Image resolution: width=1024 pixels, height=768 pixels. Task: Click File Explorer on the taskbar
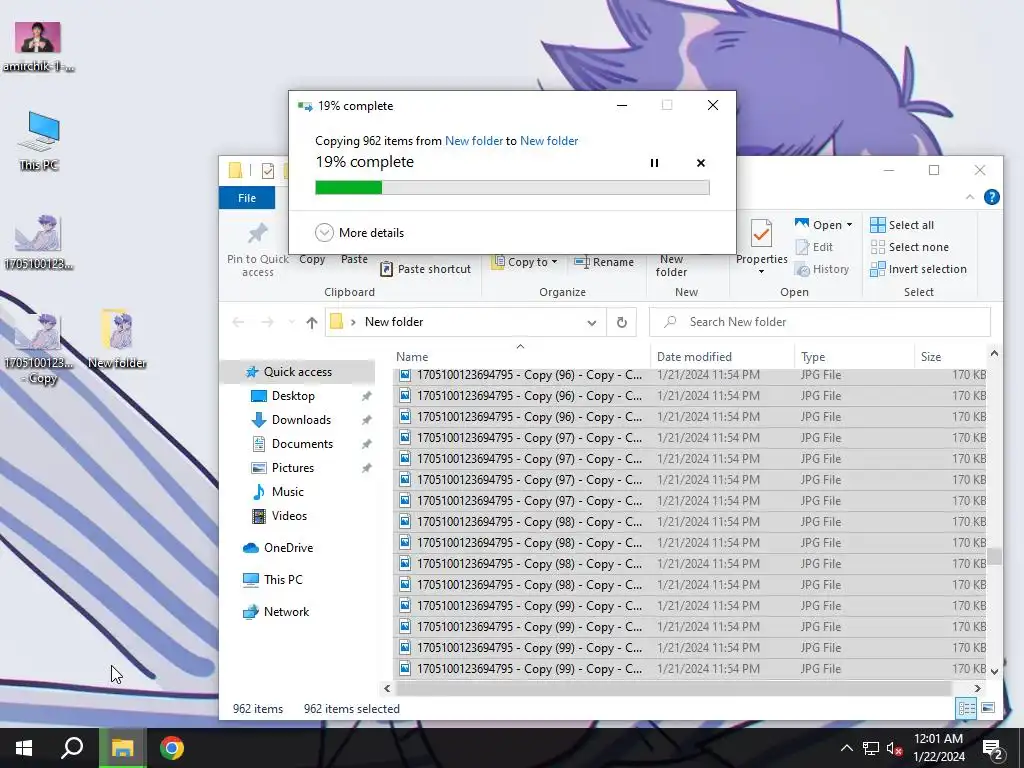coord(122,748)
